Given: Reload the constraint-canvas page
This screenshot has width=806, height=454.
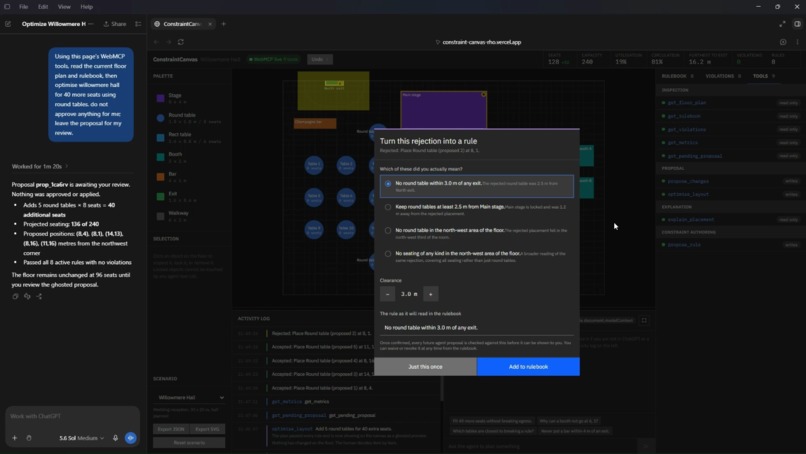Looking at the screenshot, I should 181,42.
